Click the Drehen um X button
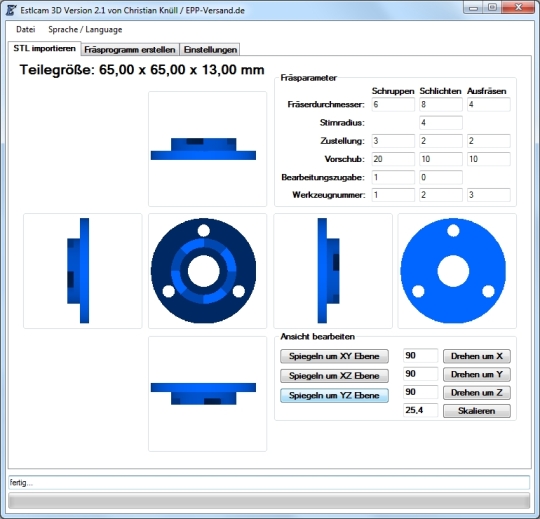540x519 pixels. [x=477, y=356]
